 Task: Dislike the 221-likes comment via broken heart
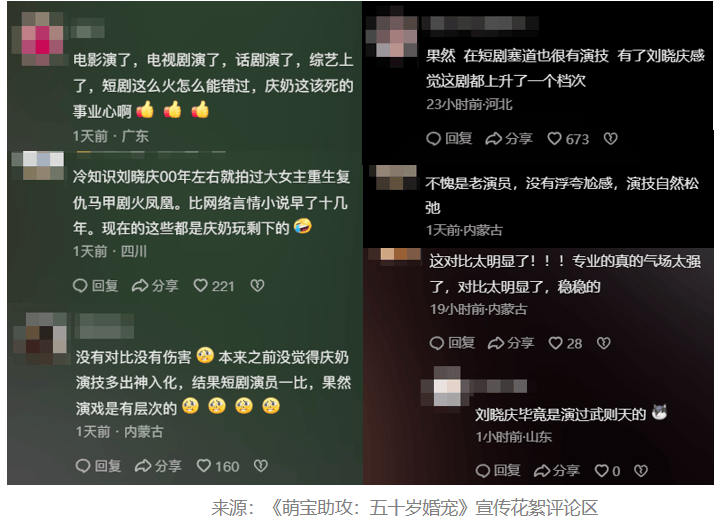click(x=257, y=286)
